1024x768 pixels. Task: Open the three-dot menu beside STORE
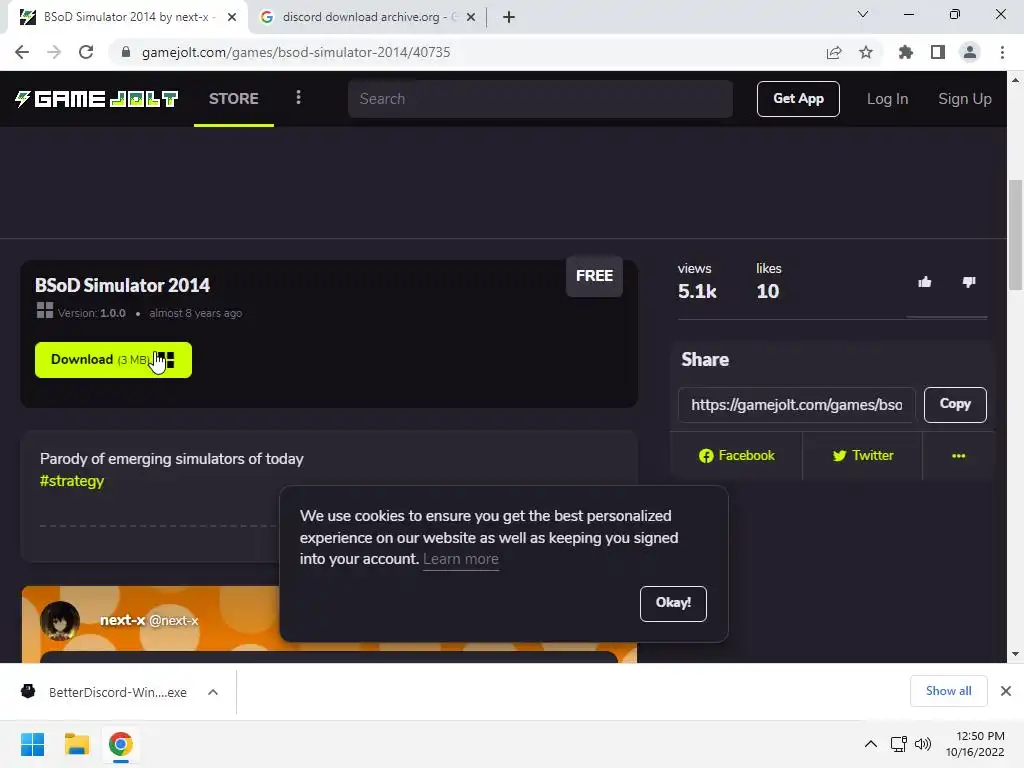pyautogui.click(x=298, y=98)
